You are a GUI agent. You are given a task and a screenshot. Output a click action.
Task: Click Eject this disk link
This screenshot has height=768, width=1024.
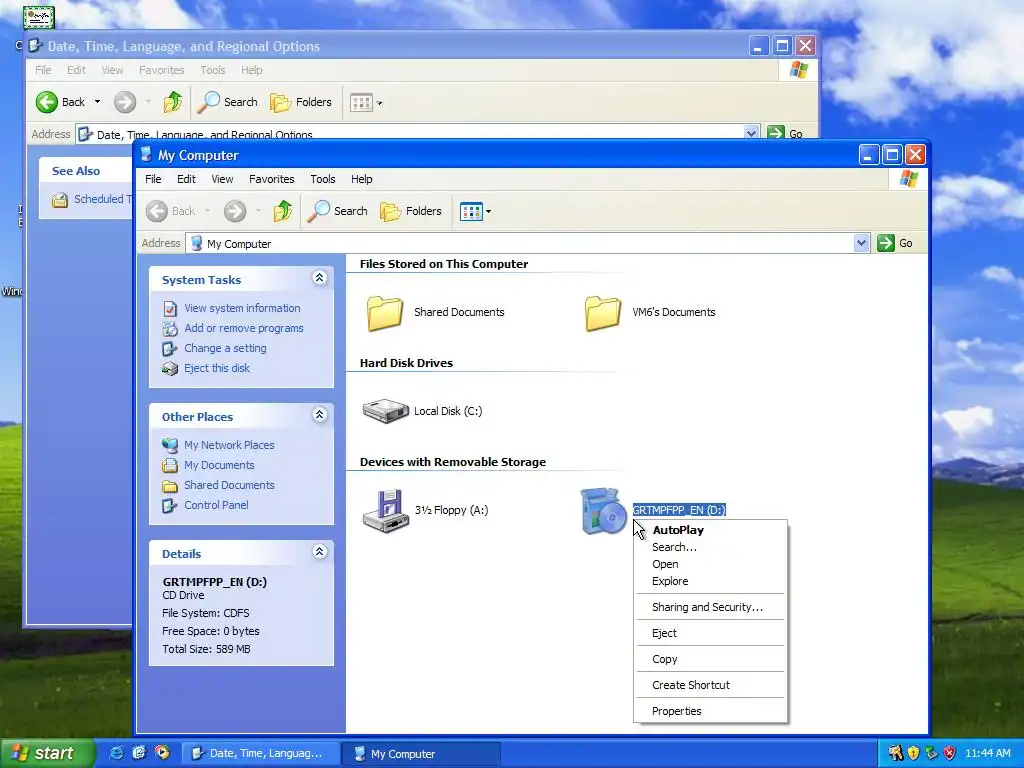(x=217, y=368)
